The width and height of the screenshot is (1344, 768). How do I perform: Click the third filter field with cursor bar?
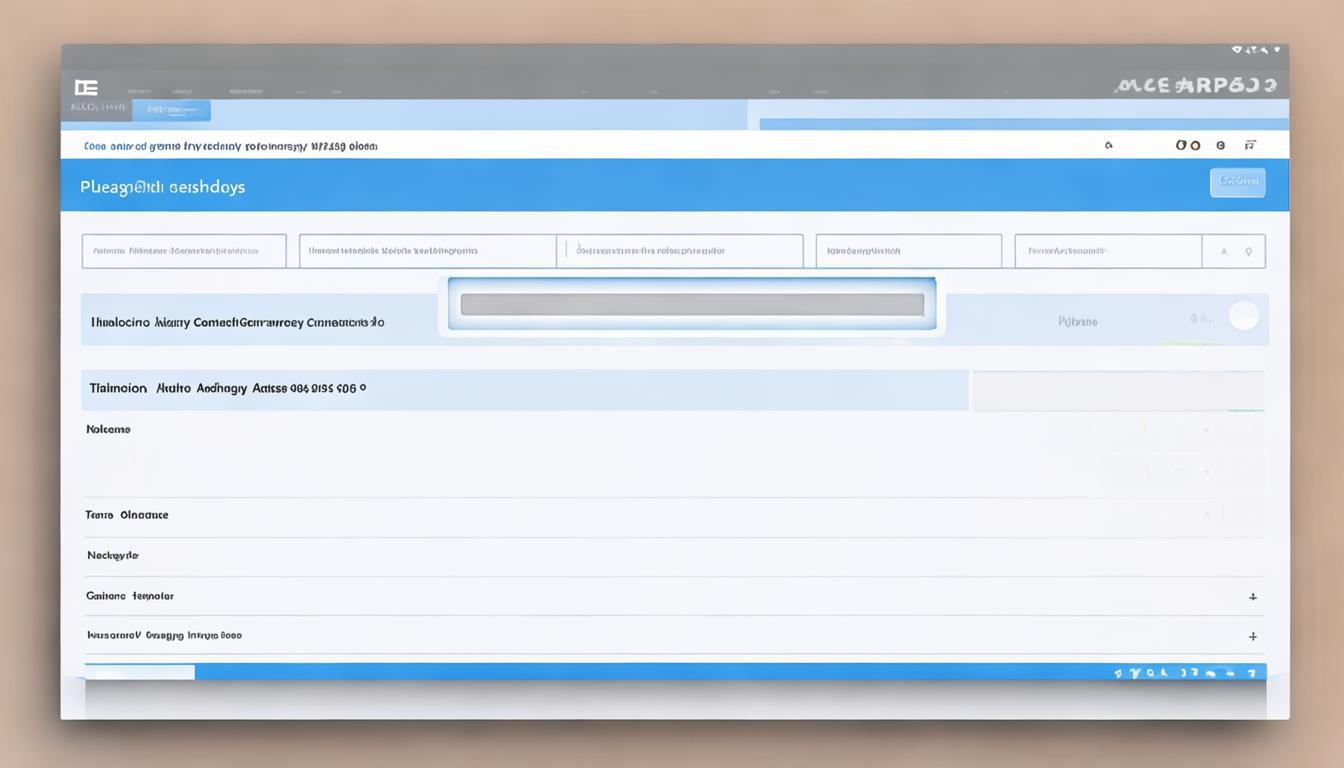pyautogui.click(x=680, y=251)
